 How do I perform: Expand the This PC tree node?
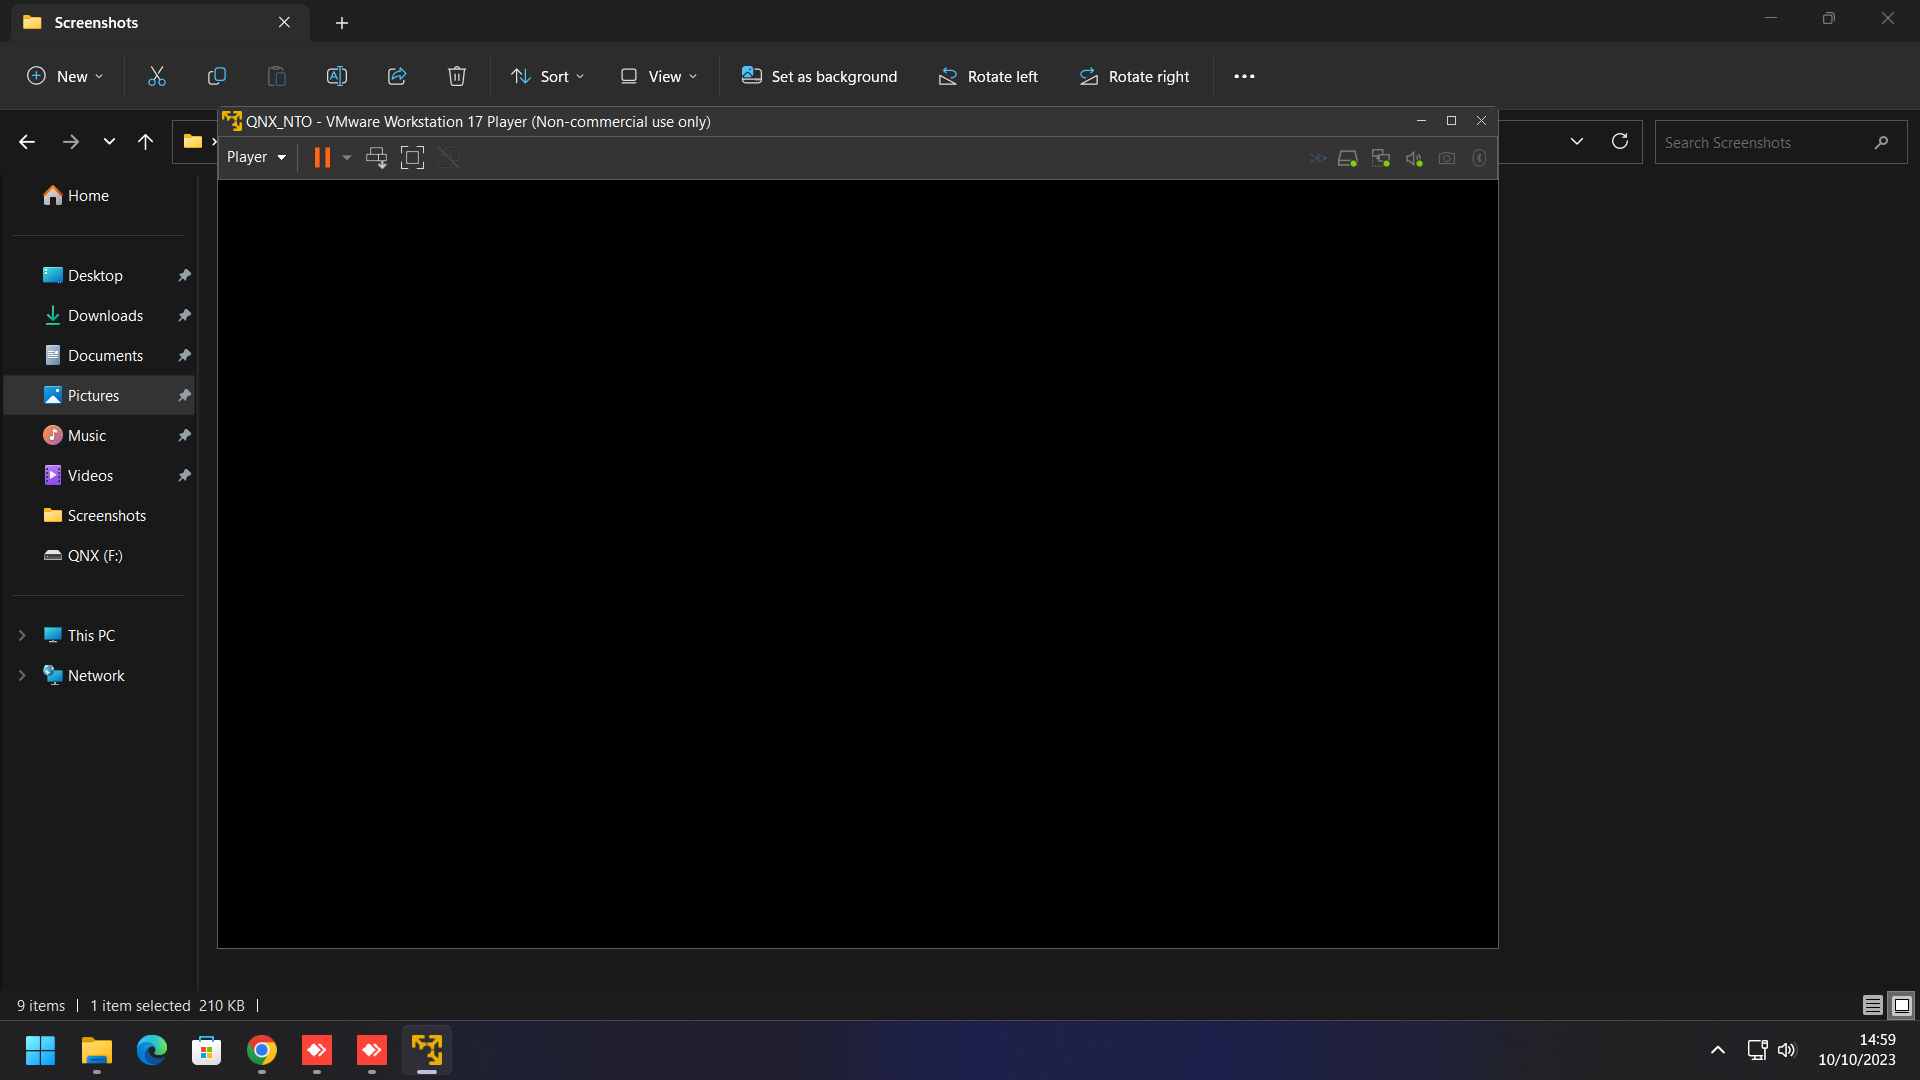coord(22,636)
